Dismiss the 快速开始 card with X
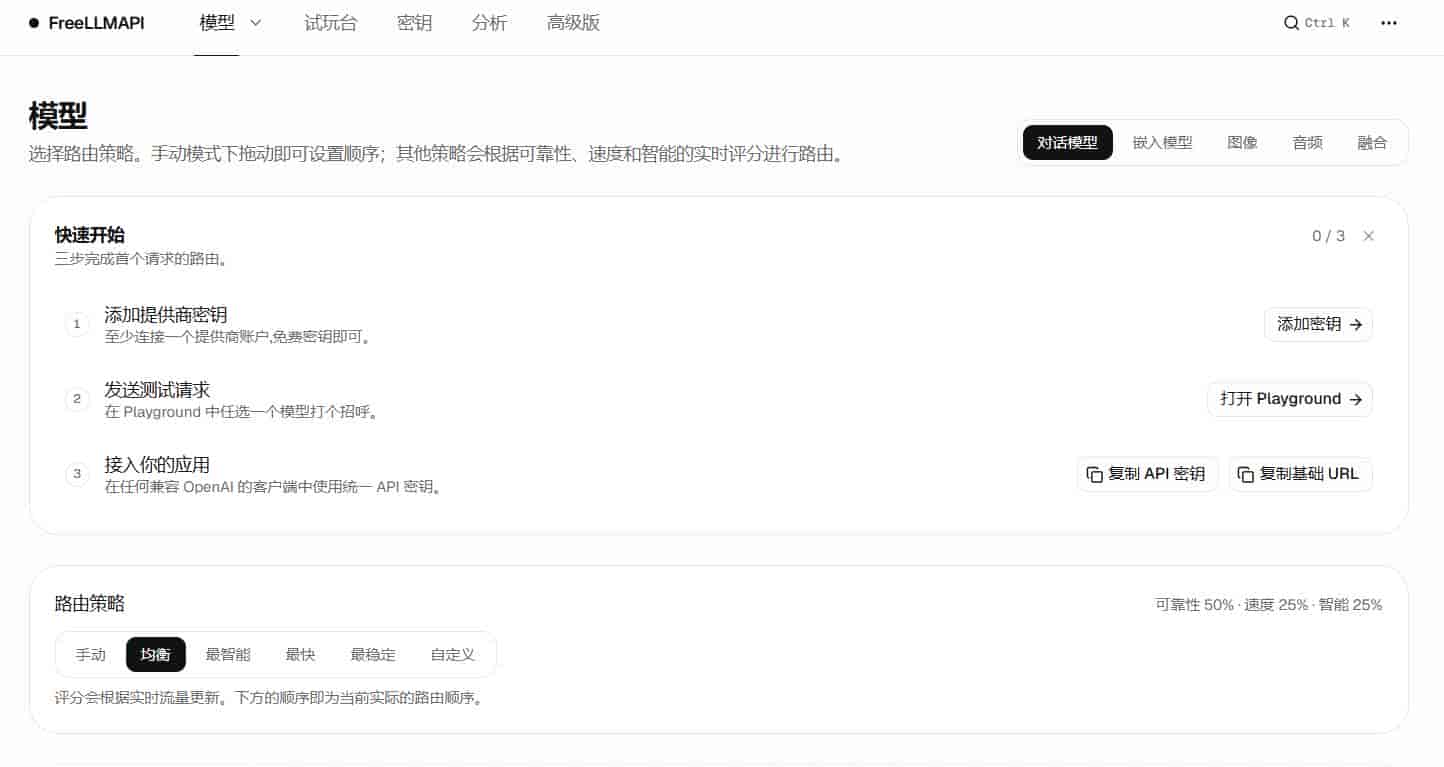This screenshot has height=767, width=1444. [x=1369, y=236]
